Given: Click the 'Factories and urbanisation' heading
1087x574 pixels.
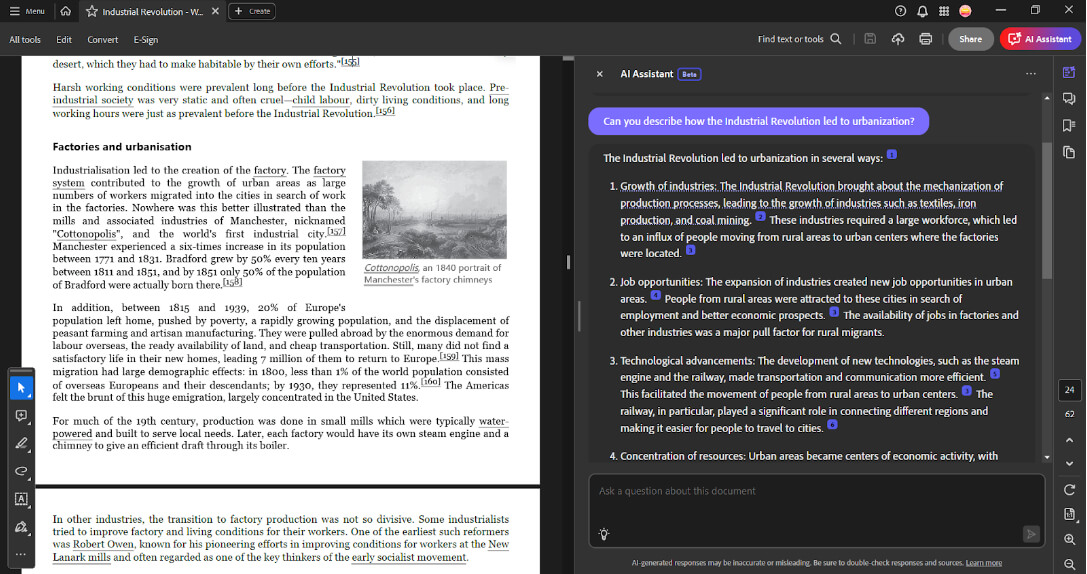Looking at the screenshot, I should tap(122, 147).
